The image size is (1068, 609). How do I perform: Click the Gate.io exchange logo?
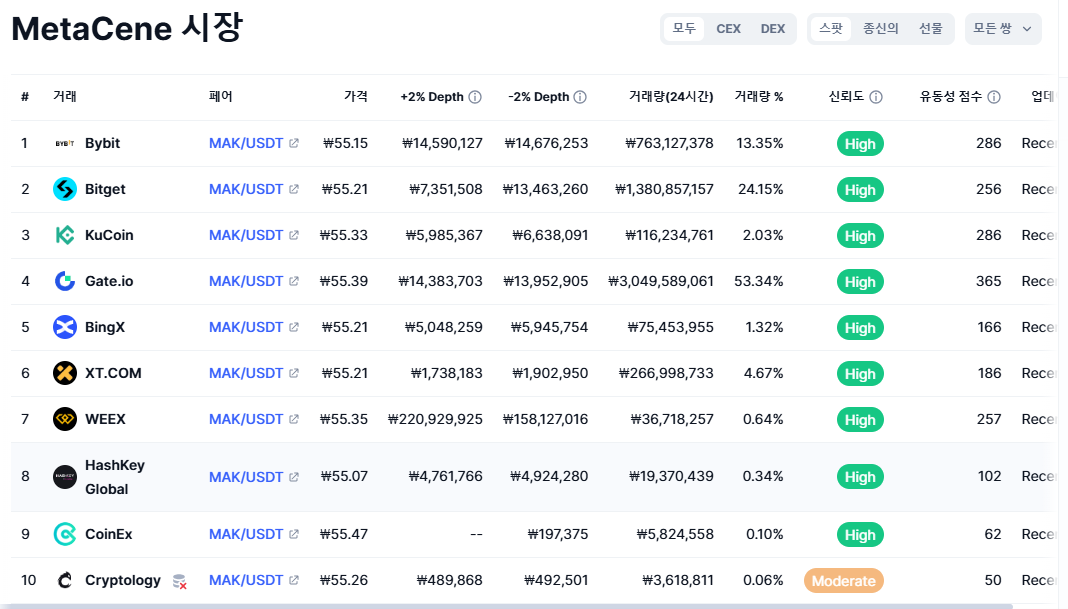pyautogui.click(x=65, y=281)
